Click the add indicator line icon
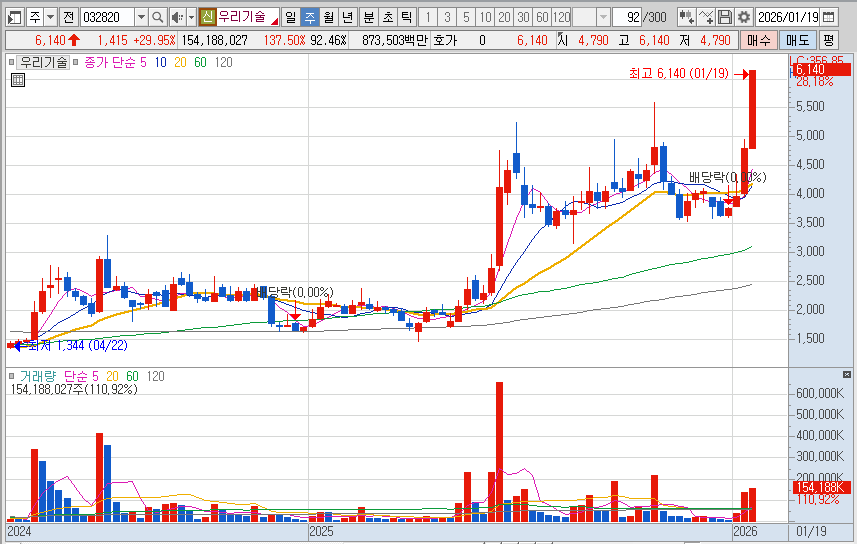The height and width of the screenshot is (544, 857). tap(706, 17)
